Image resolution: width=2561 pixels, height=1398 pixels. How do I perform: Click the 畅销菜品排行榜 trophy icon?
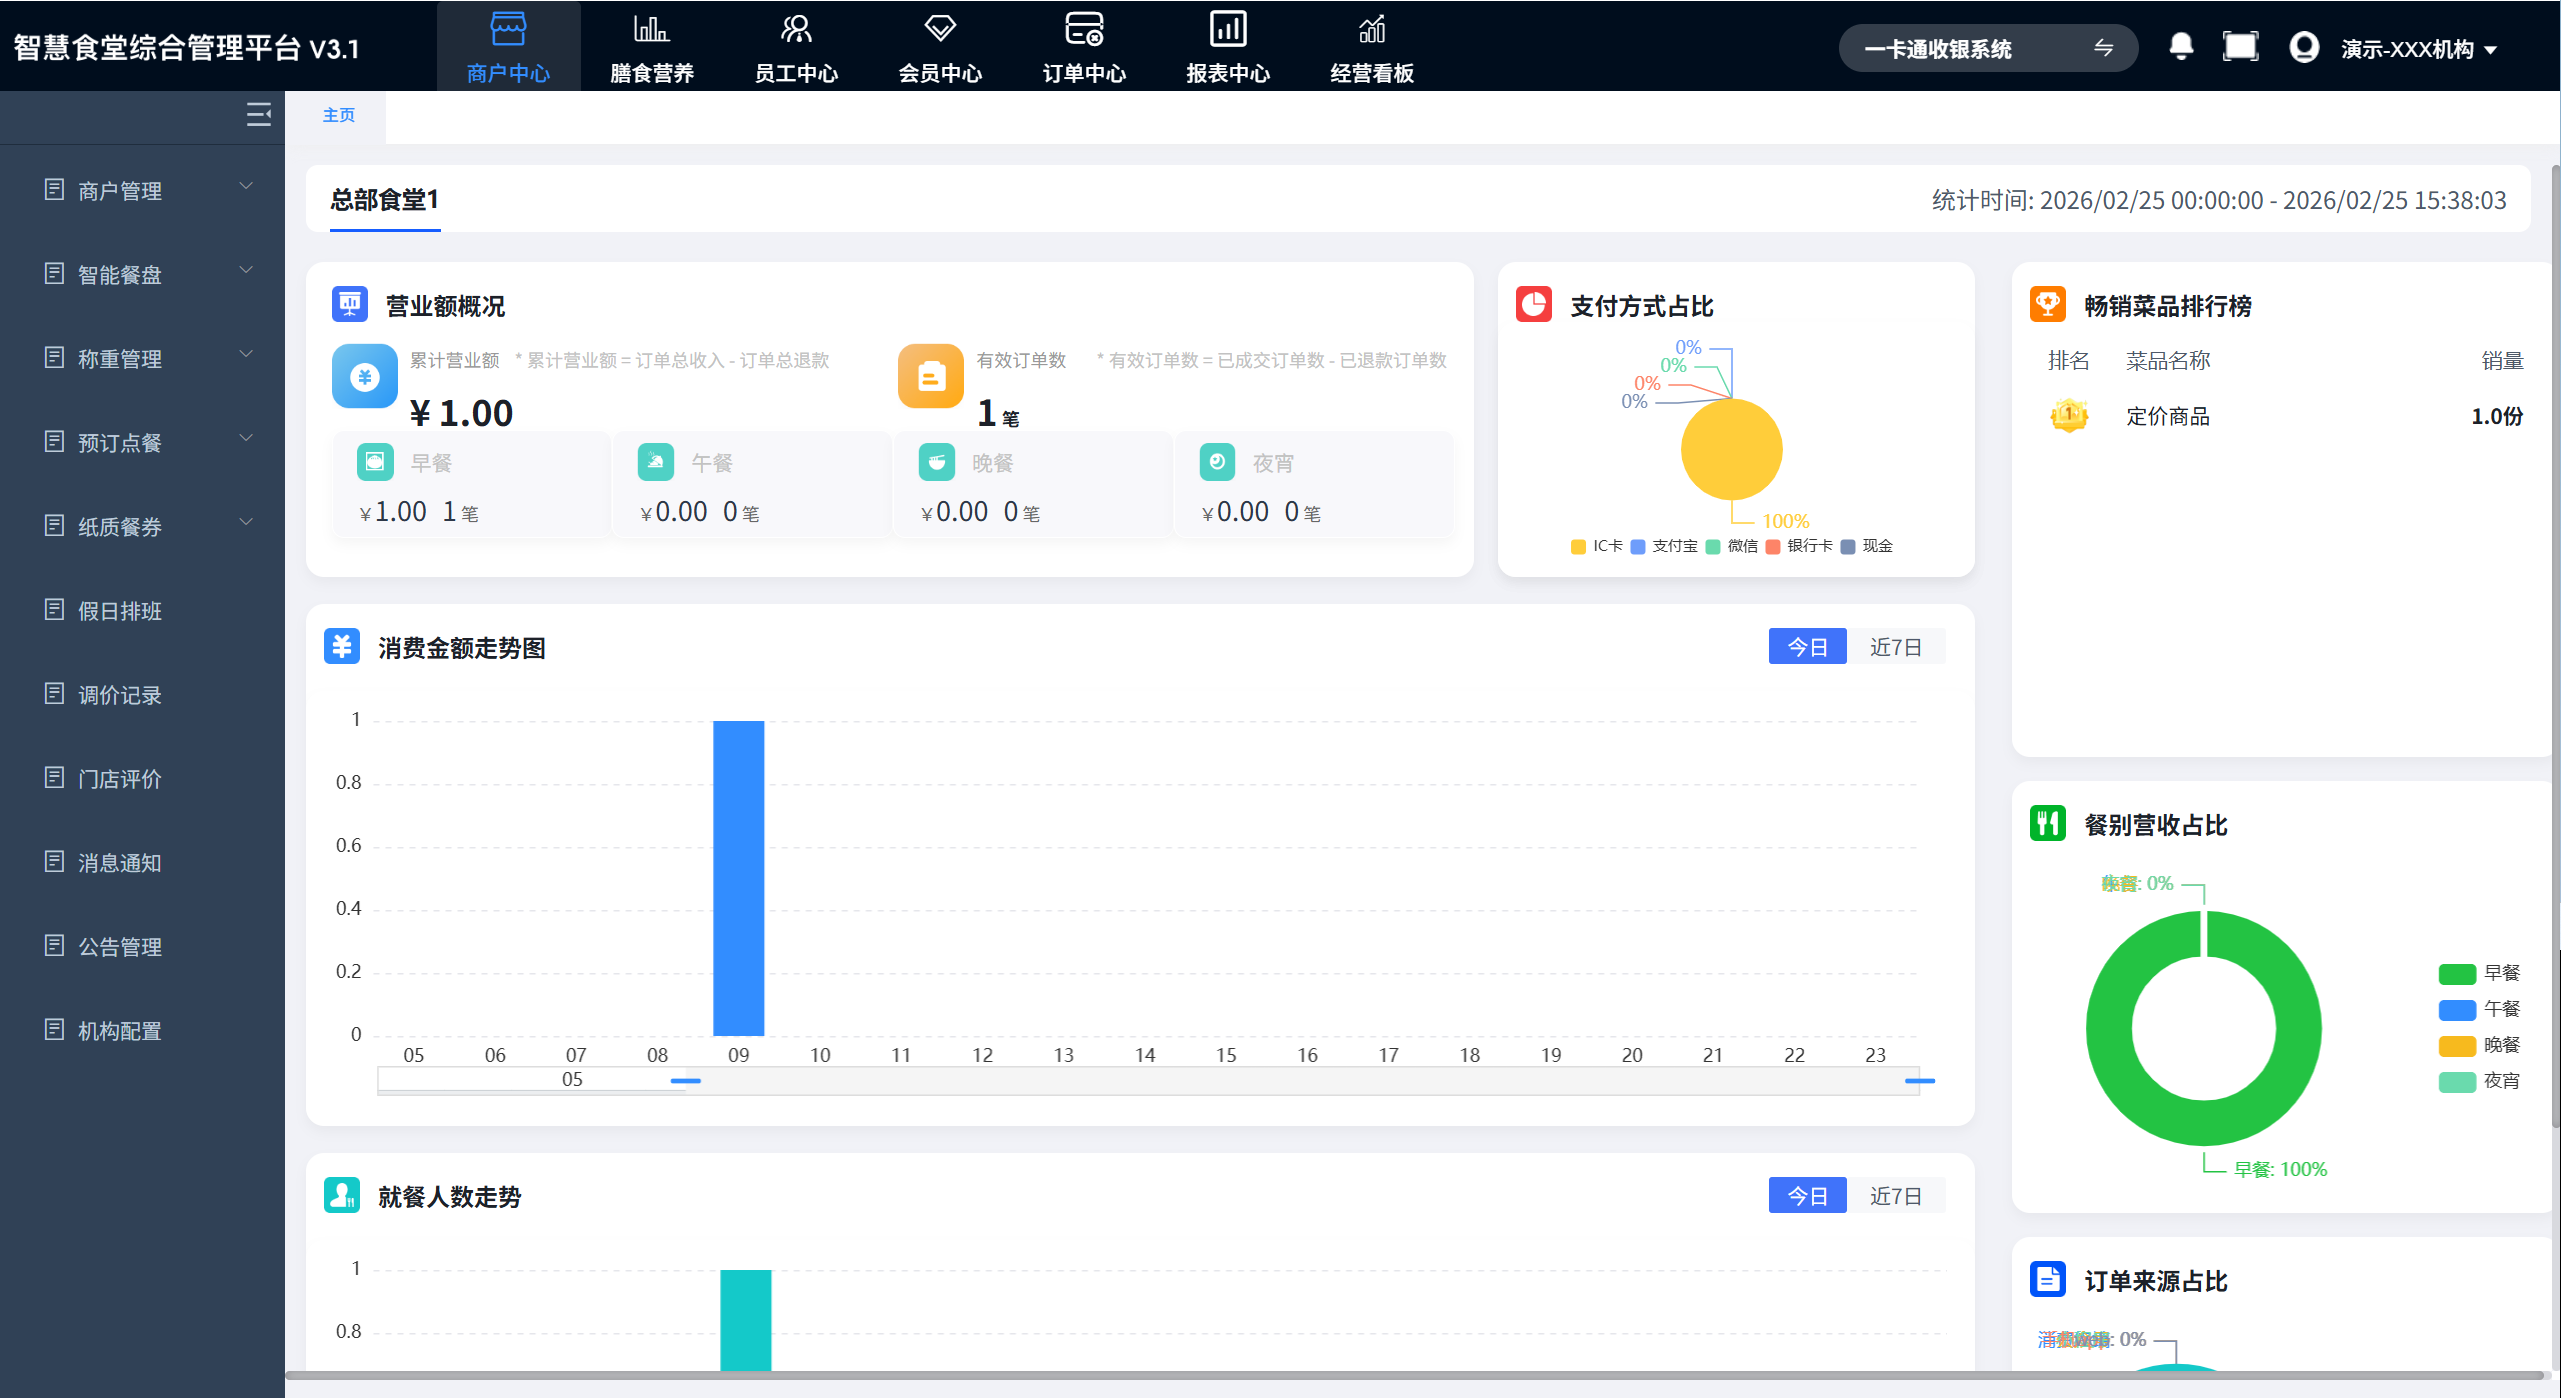click(x=2048, y=304)
